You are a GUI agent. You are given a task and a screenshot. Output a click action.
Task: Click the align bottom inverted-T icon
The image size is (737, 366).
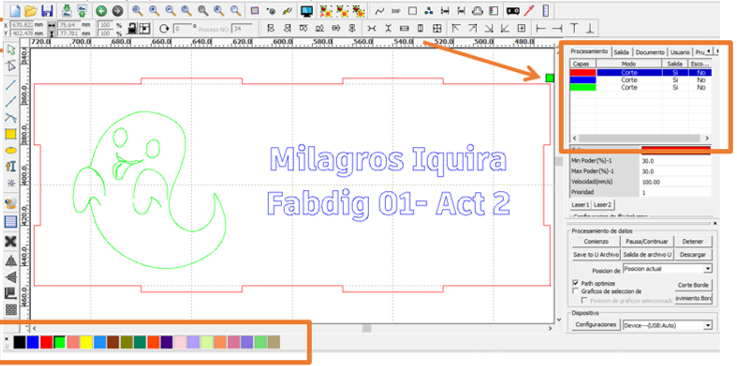[x=590, y=28]
